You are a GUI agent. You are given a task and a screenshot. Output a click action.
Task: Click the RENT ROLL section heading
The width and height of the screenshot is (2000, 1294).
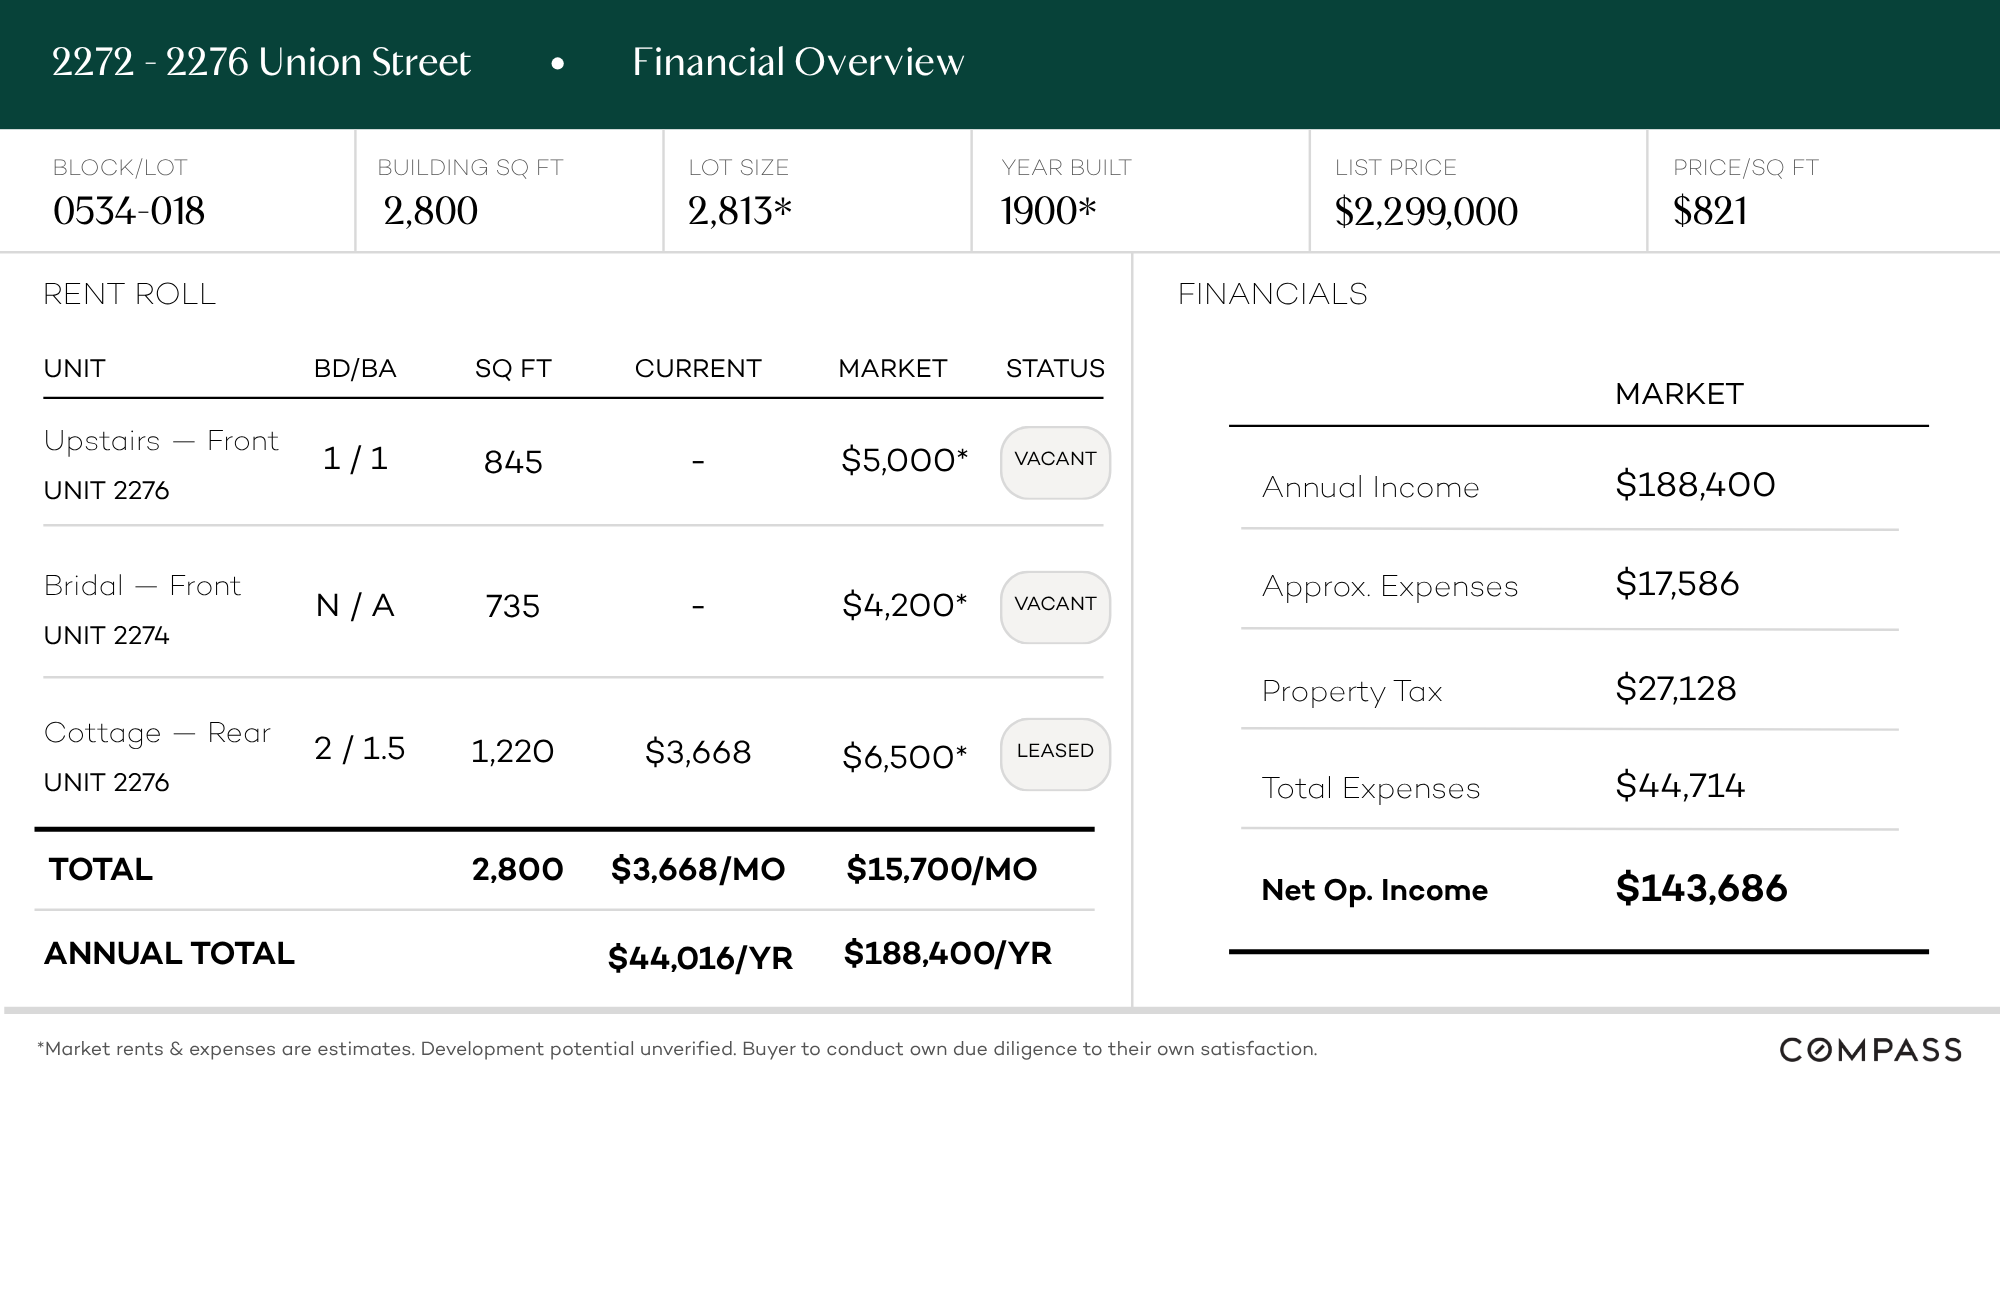click(129, 294)
